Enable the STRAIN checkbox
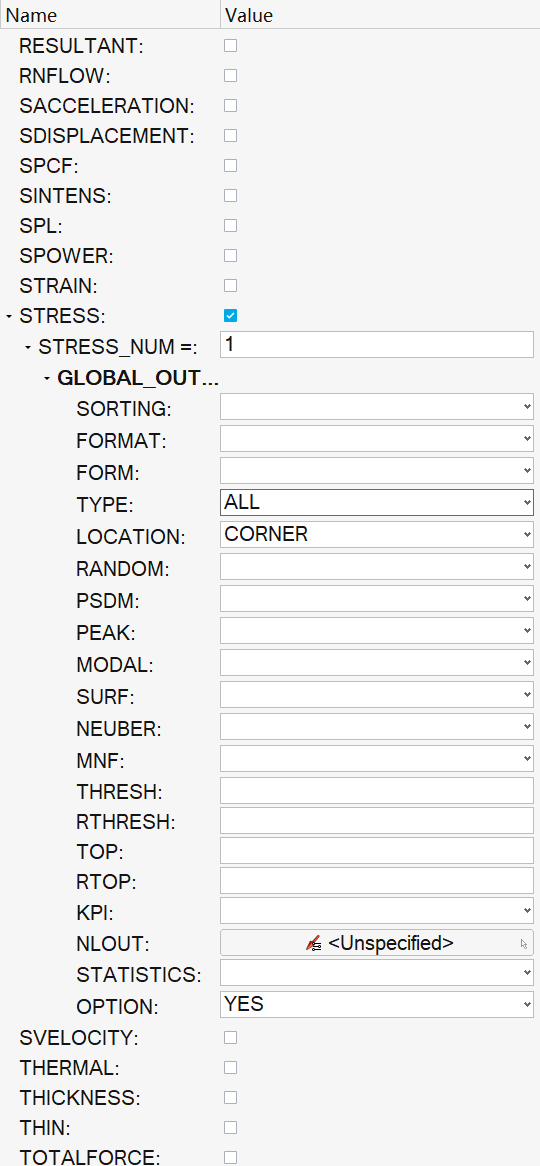Viewport: 540px width, 1166px height. coord(231,286)
